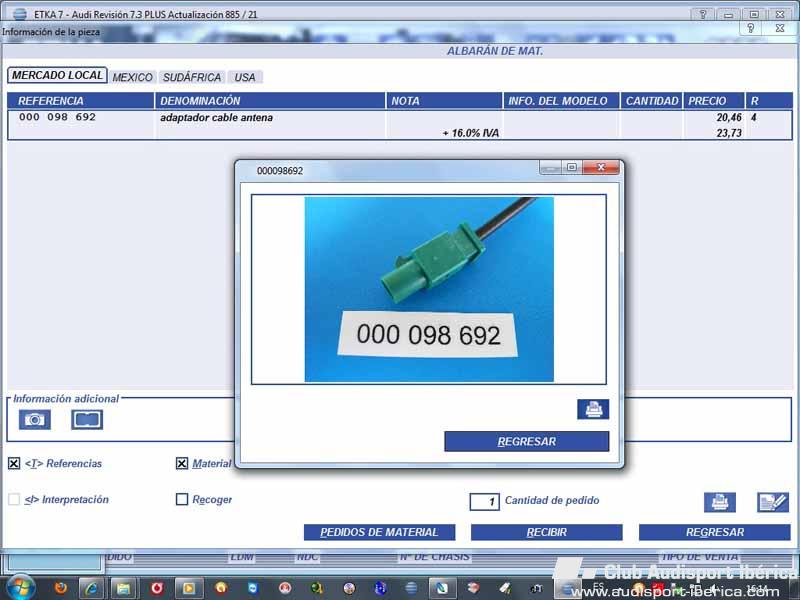Screen dimensions: 800x600
Task: Open the USA market tab
Action: [245, 77]
